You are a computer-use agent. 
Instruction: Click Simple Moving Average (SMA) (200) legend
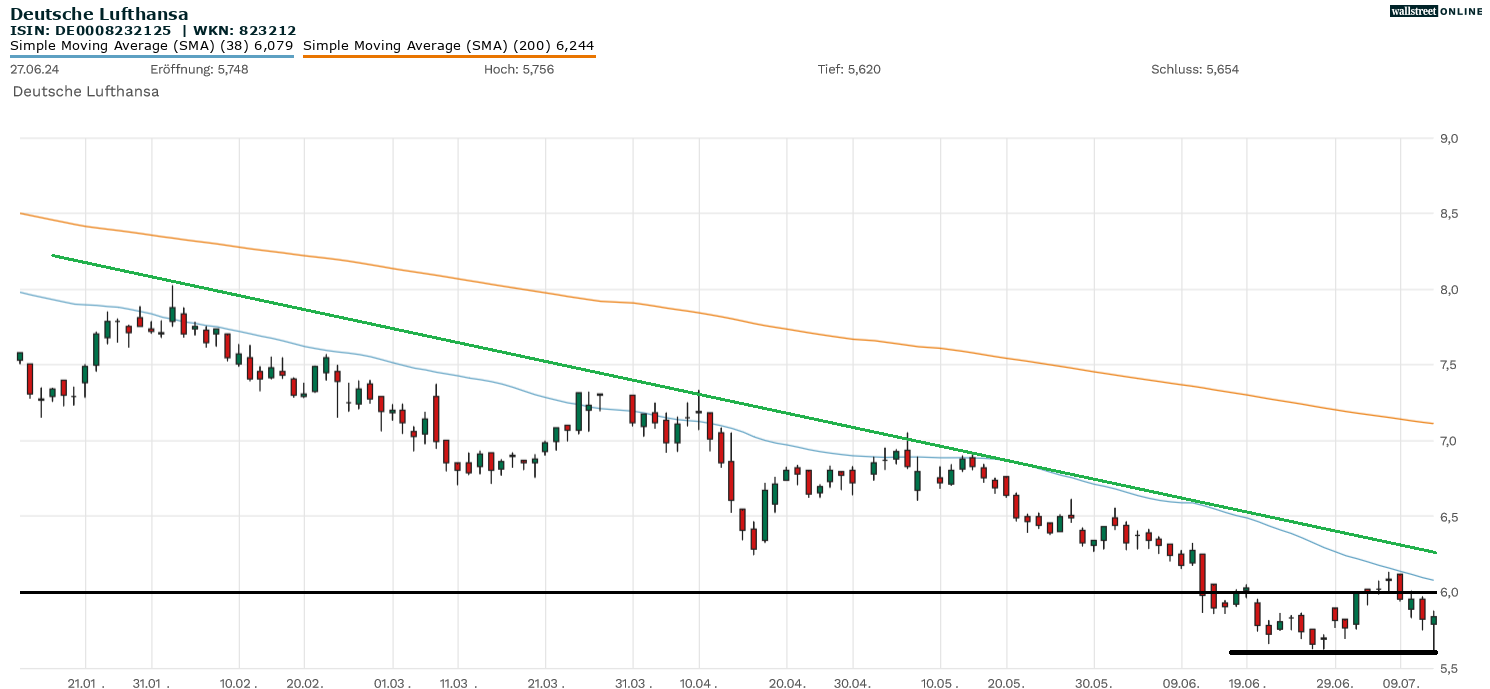click(x=449, y=46)
